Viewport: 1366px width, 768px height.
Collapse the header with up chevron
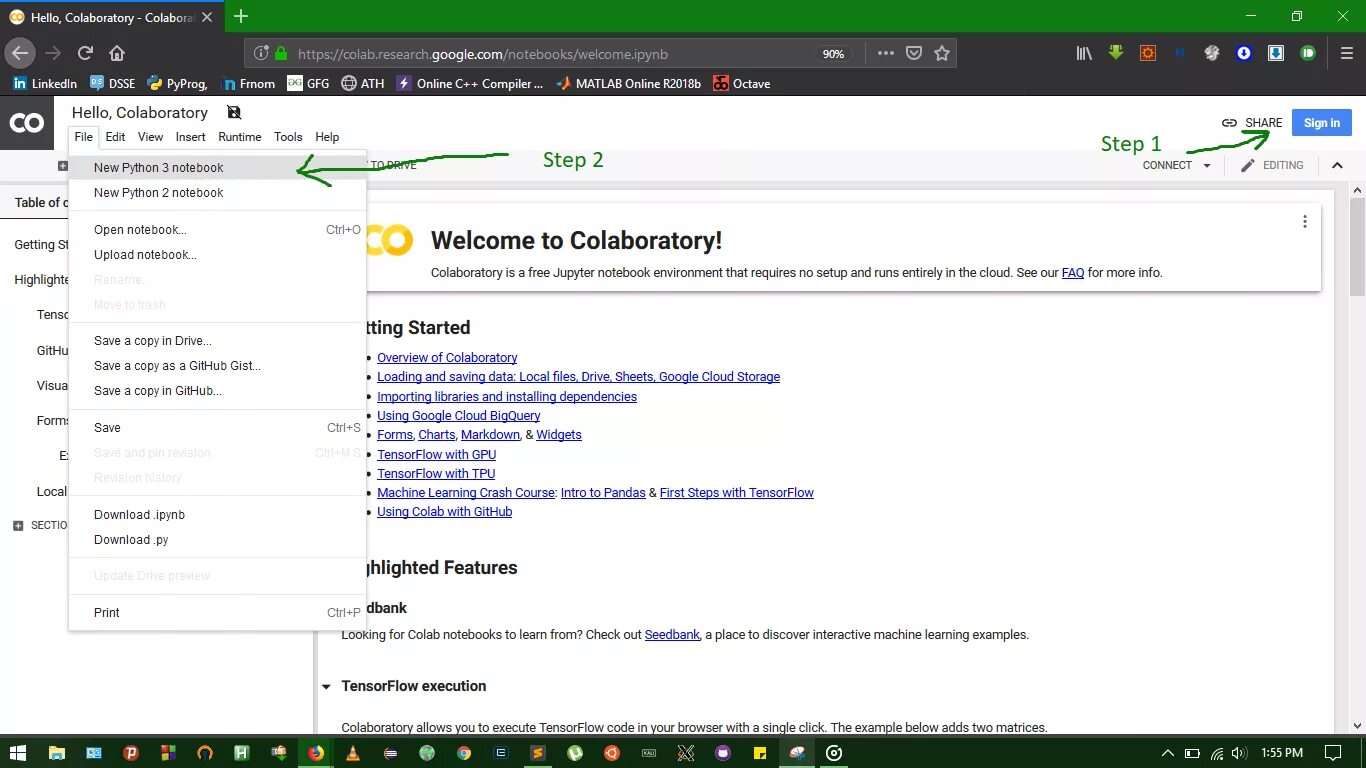pyautogui.click(x=1337, y=165)
